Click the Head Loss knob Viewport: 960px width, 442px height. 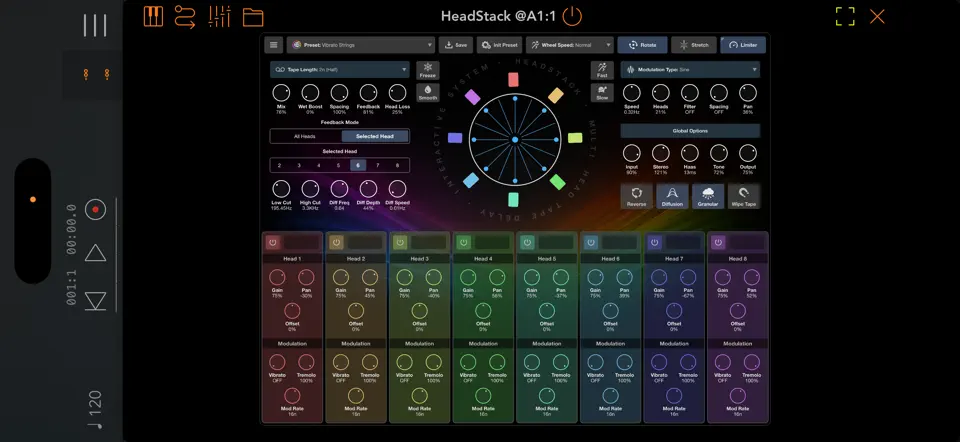coord(397,93)
